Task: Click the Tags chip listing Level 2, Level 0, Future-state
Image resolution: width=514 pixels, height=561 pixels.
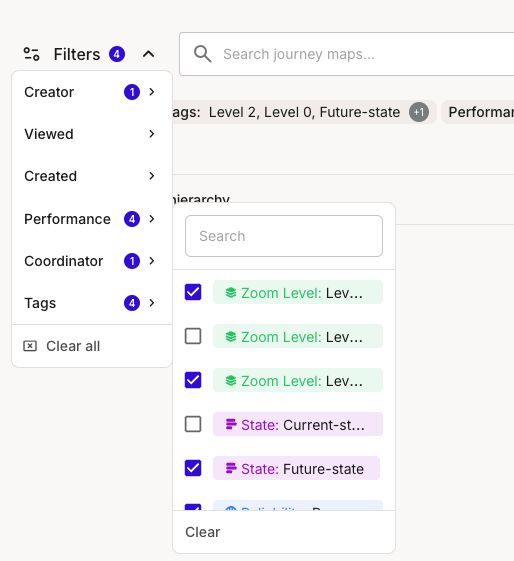Action: [304, 112]
